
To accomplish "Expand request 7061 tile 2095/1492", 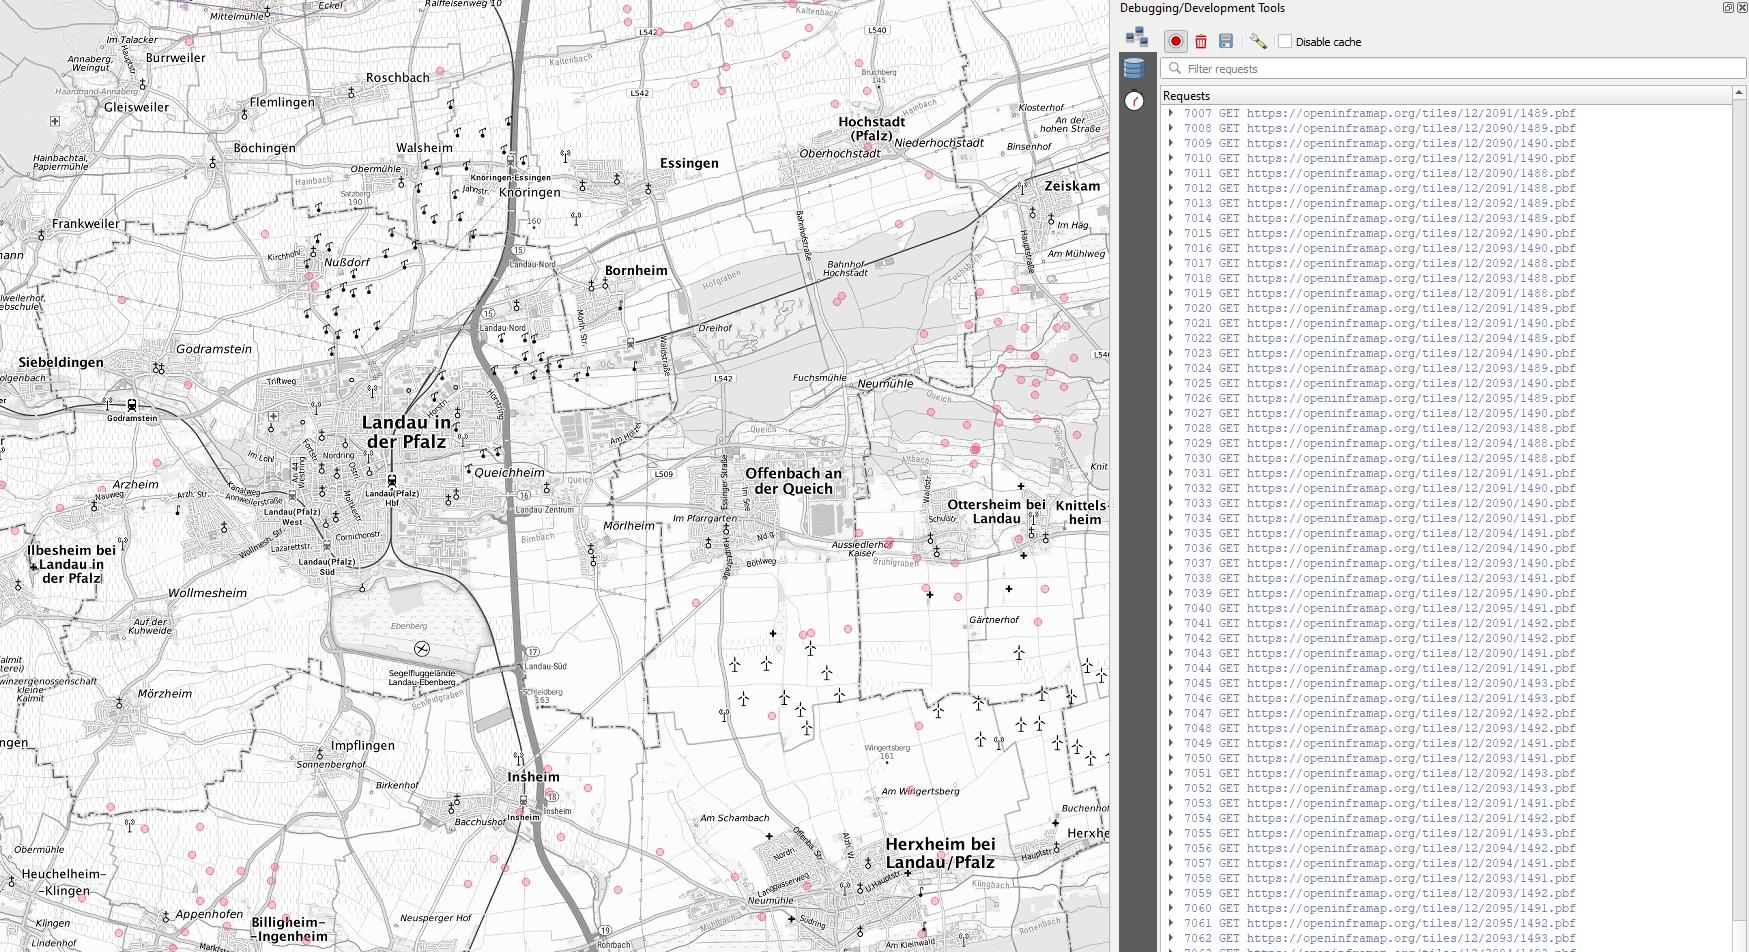I will point(1171,923).
